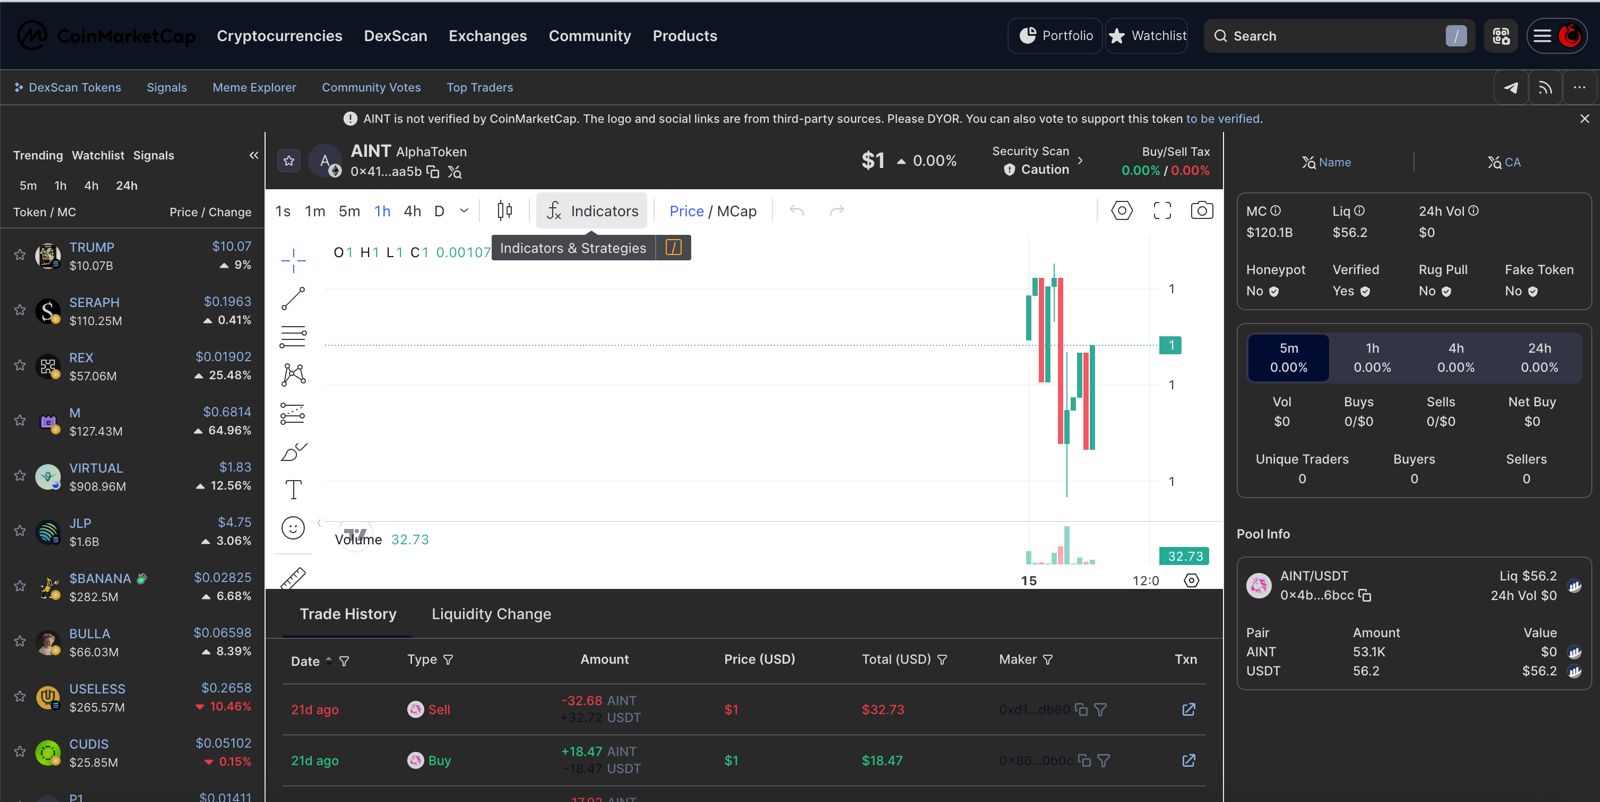Switch to Liquidity Change tab

coord(491,614)
